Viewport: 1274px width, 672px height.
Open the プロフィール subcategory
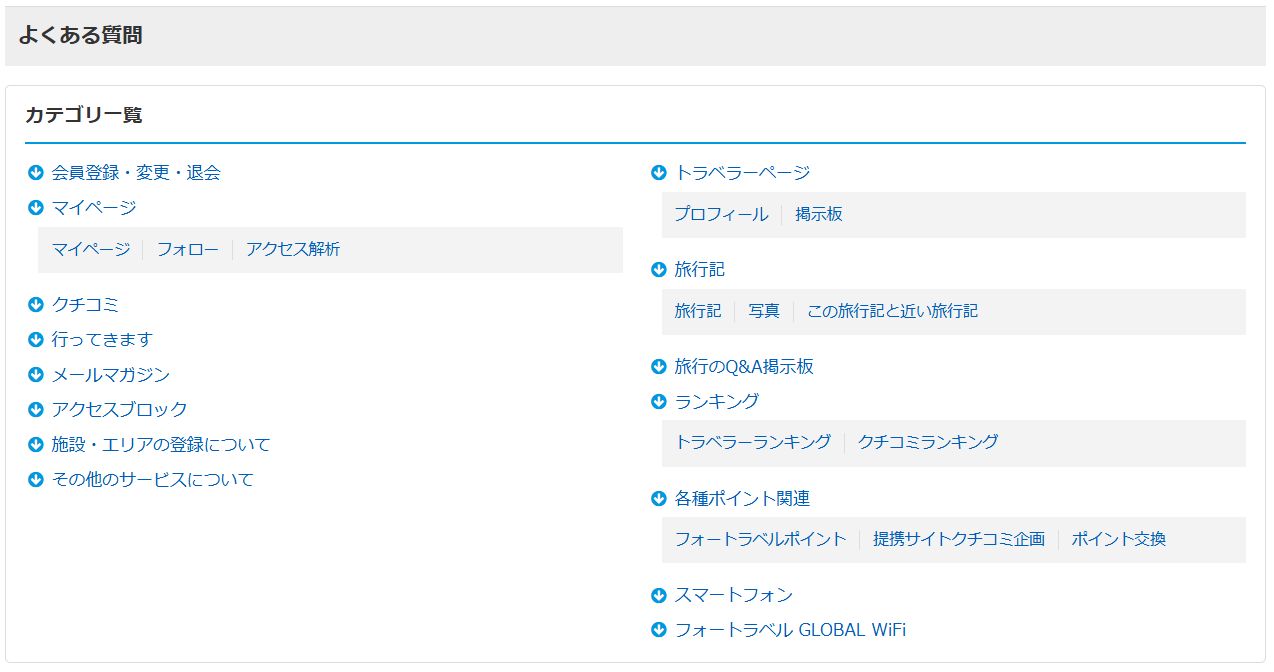[x=721, y=215]
